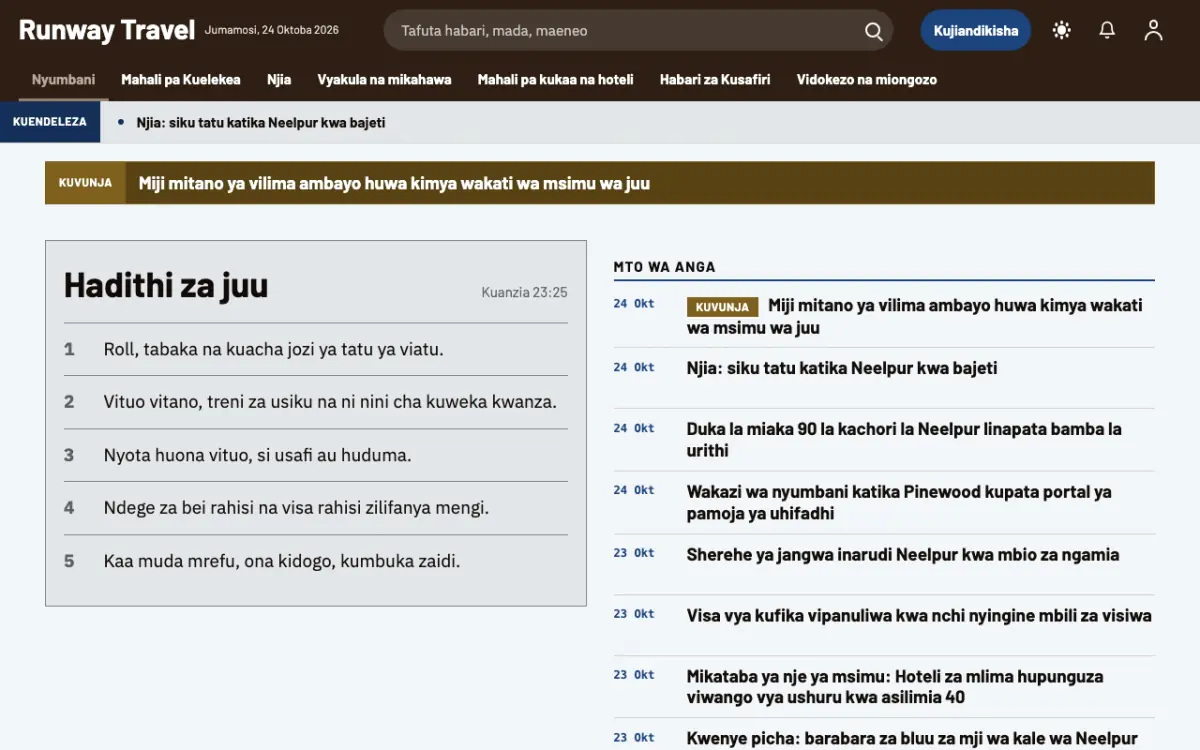Click the MTO WA ANGA heading
1200x750 pixels.
pos(664,267)
